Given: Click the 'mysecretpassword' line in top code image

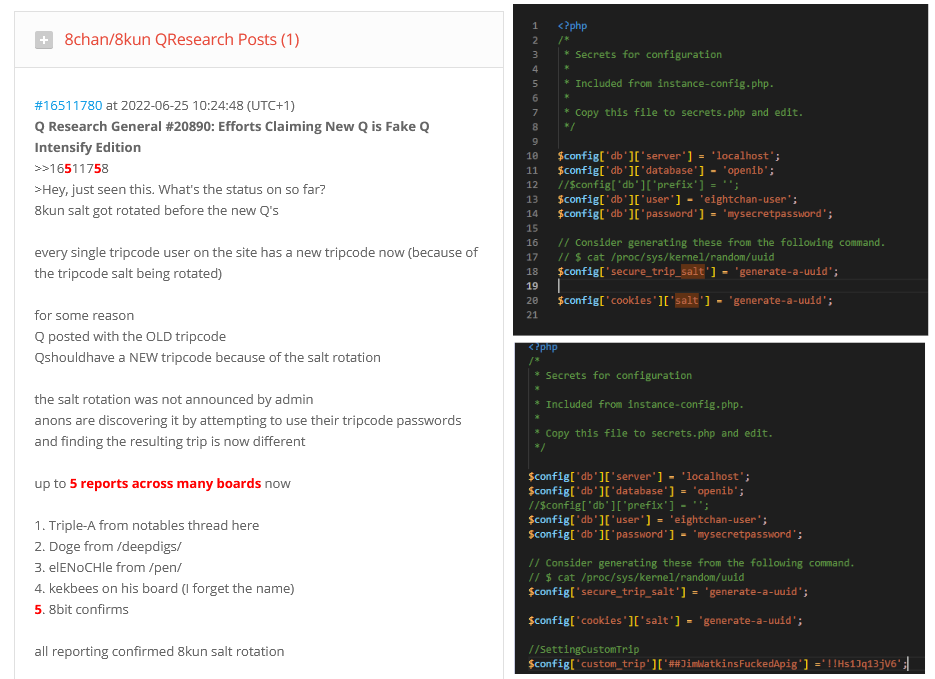Looking at the screenshot, I should point(695,213).
